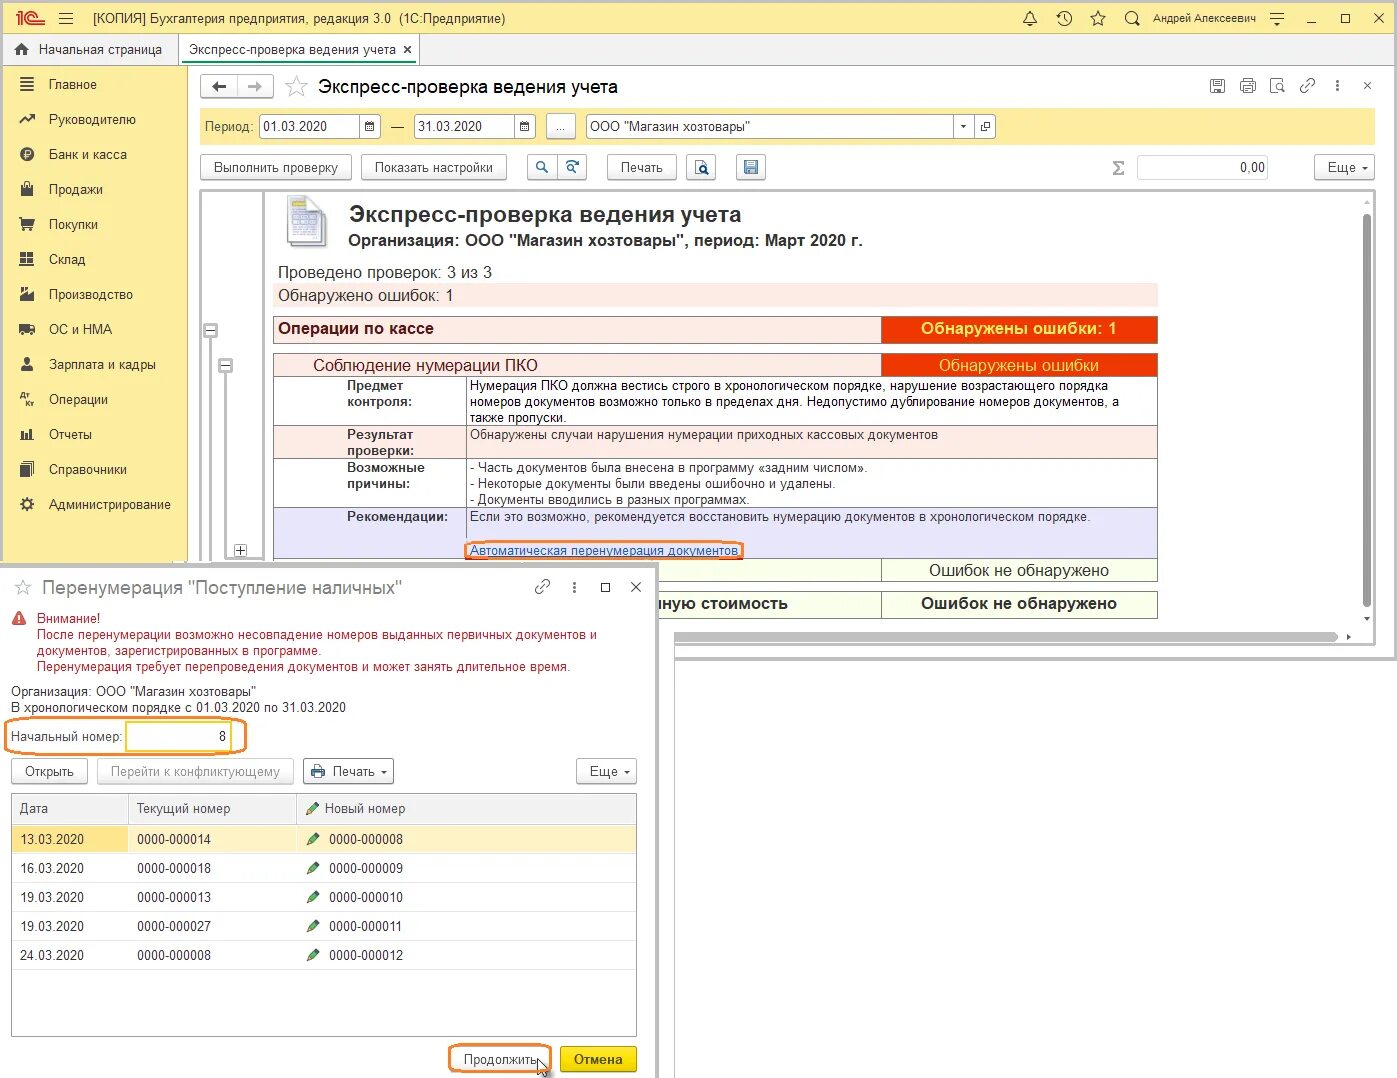Select row with new number 0000-000008

pos(324,840)
